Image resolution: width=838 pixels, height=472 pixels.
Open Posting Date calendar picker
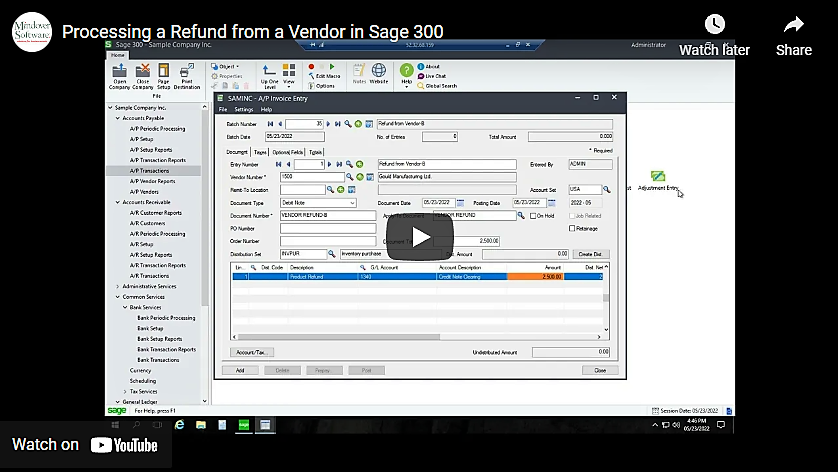click(x=552, y=203)
